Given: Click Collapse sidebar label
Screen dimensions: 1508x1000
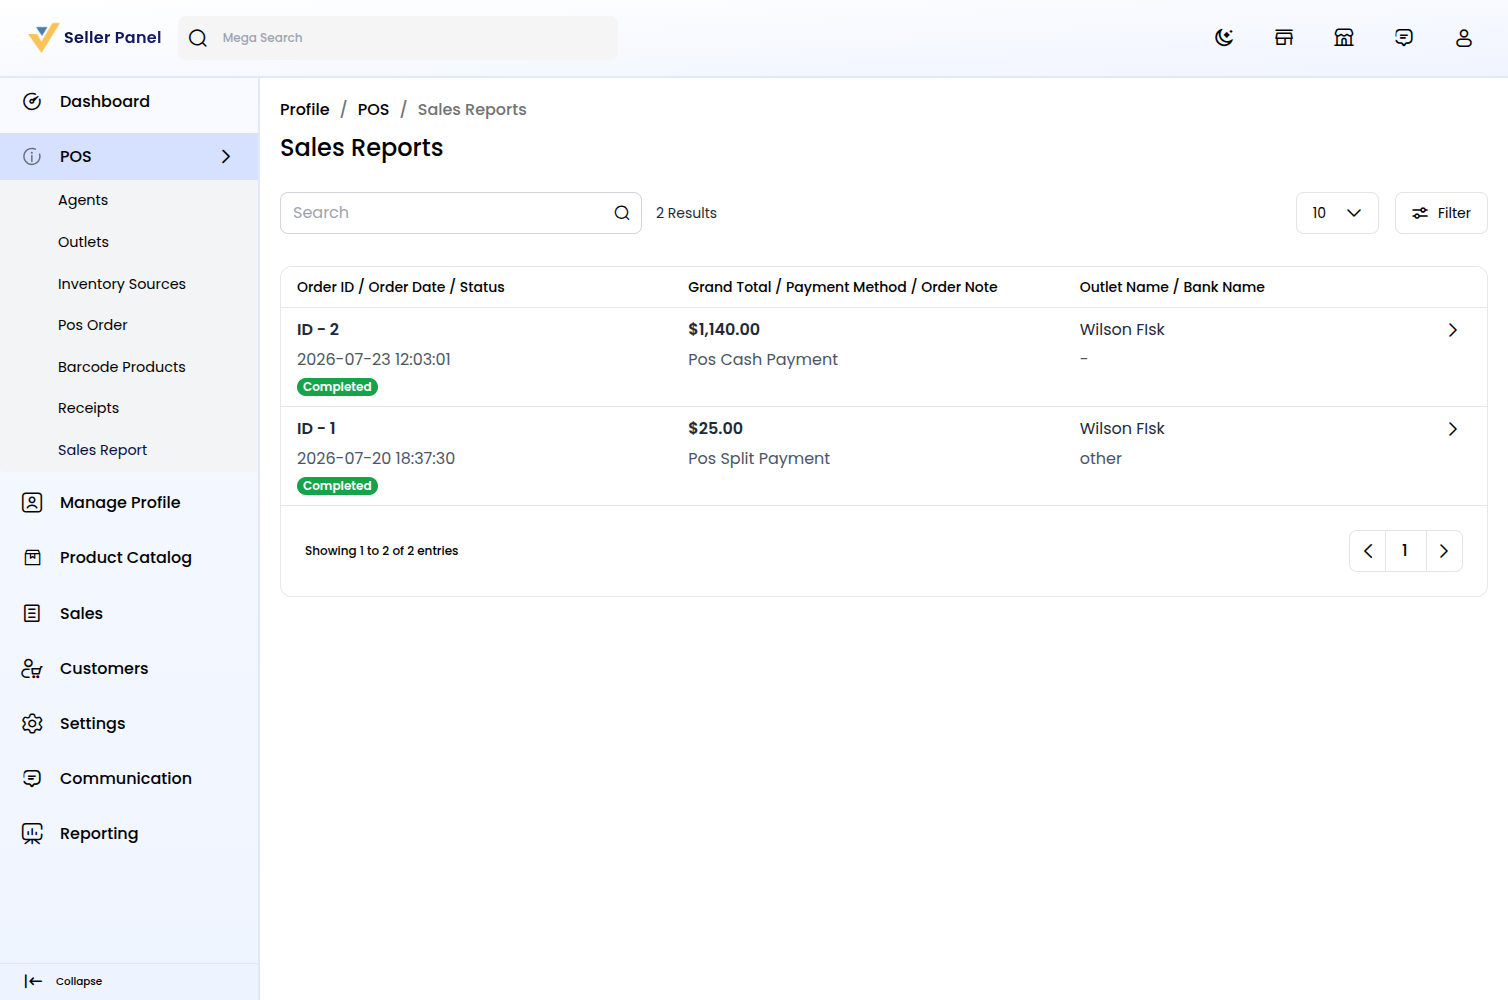Looking at the screenshot, I should [x=79, y=982].
